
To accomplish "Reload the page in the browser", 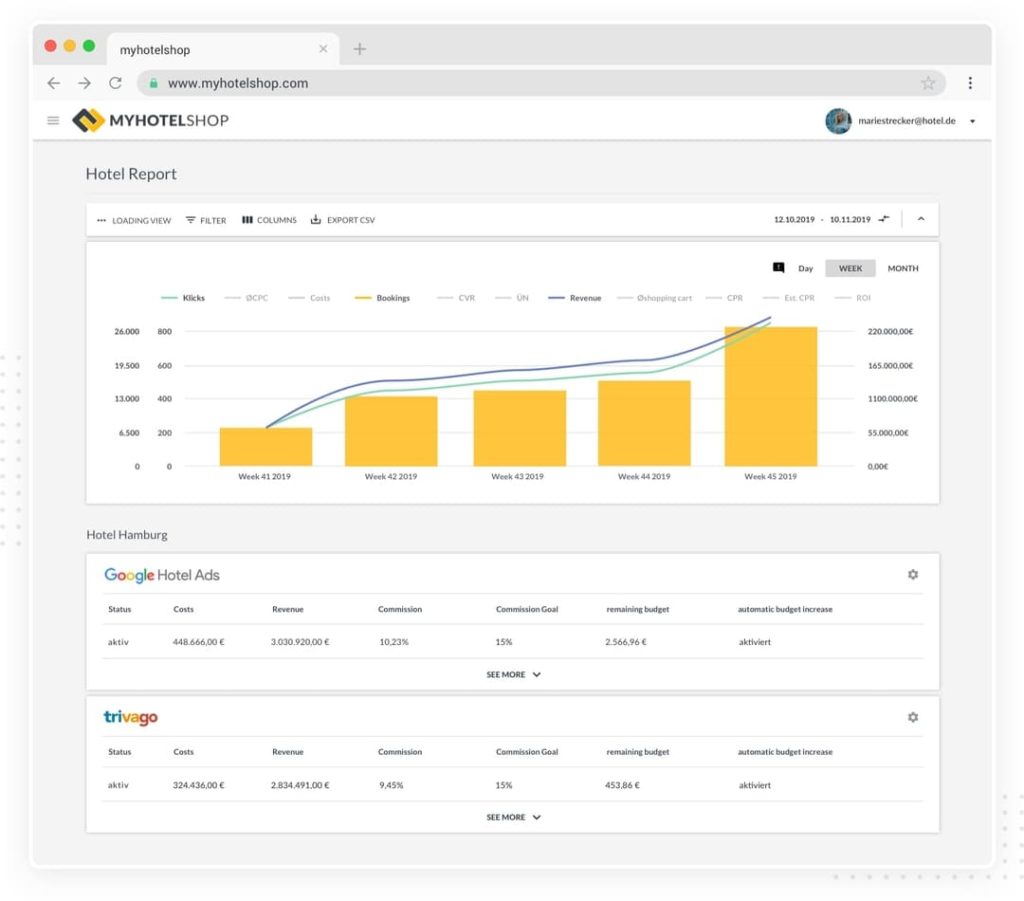I will coord(115,83).
